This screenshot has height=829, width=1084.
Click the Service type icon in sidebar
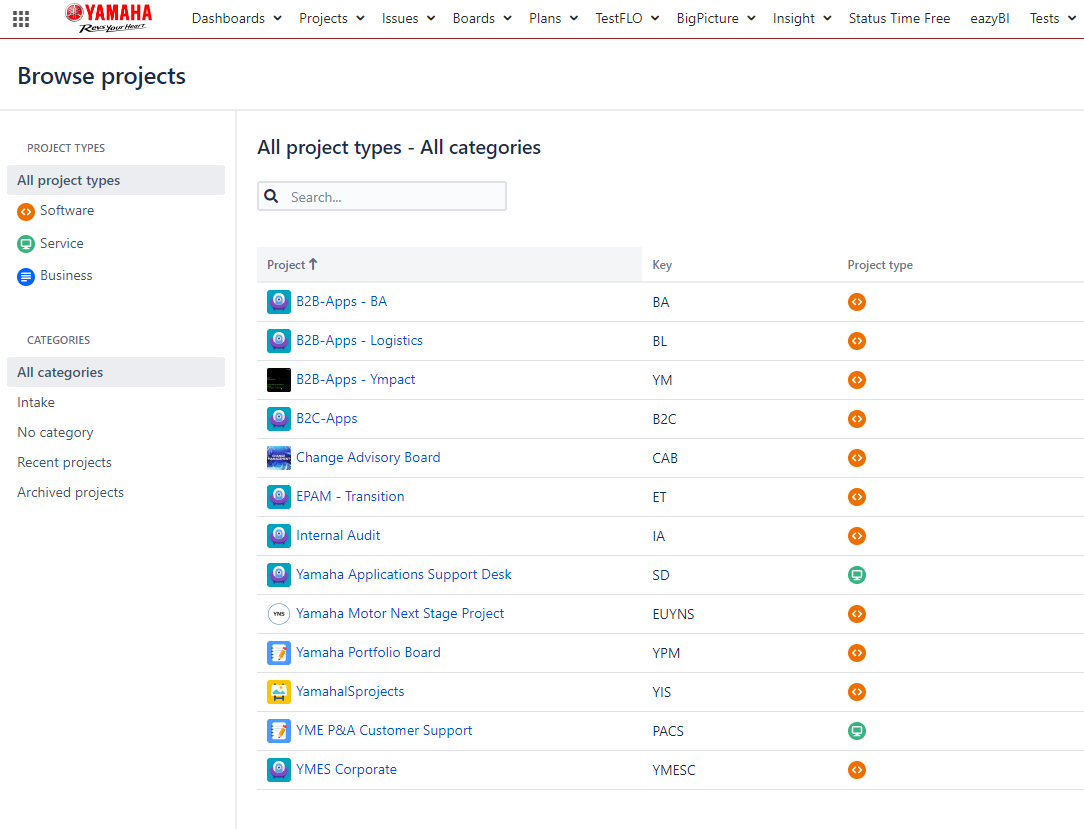(26, 244)
